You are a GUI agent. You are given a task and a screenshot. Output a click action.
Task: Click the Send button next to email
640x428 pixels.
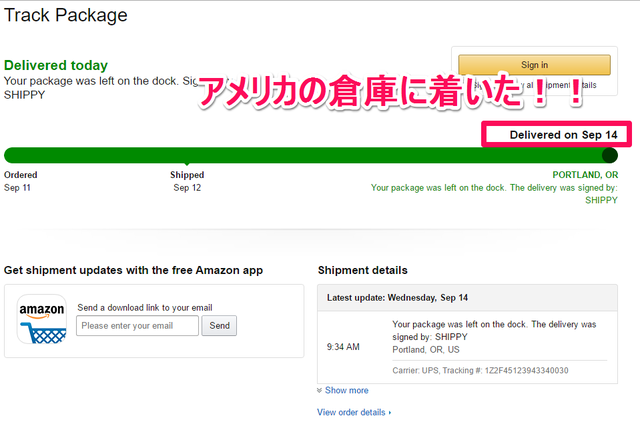[219, 326]
